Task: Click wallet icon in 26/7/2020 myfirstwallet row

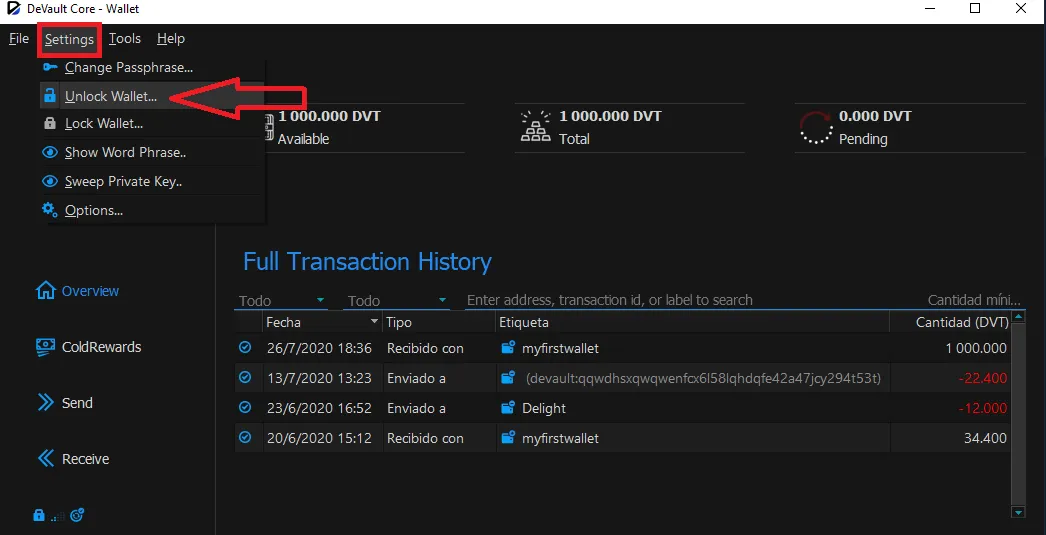Action: point(508,348)
